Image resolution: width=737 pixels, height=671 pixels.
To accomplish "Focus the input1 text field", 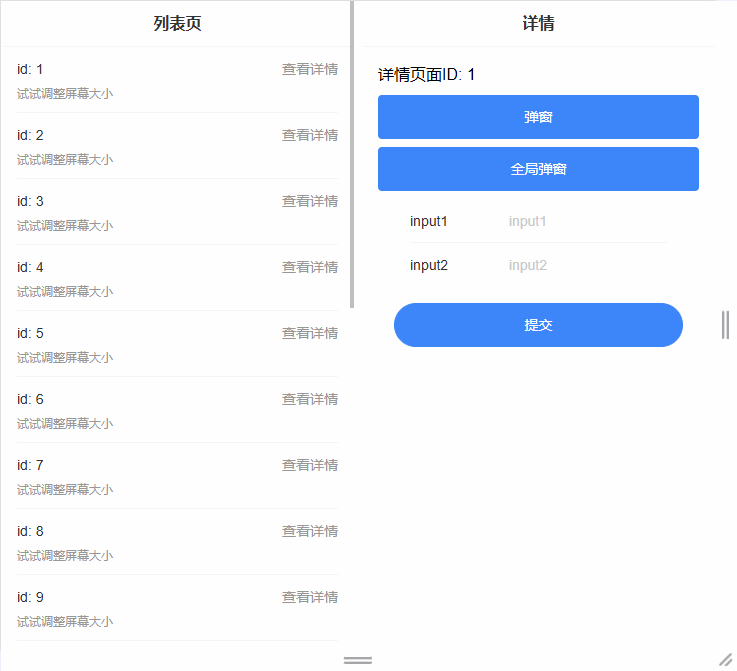I will (587, 221).
